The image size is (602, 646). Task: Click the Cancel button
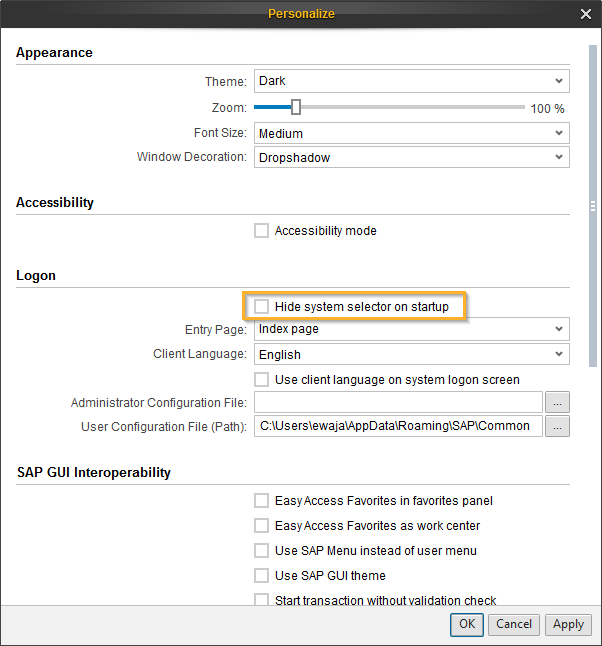tap(514, 624)
